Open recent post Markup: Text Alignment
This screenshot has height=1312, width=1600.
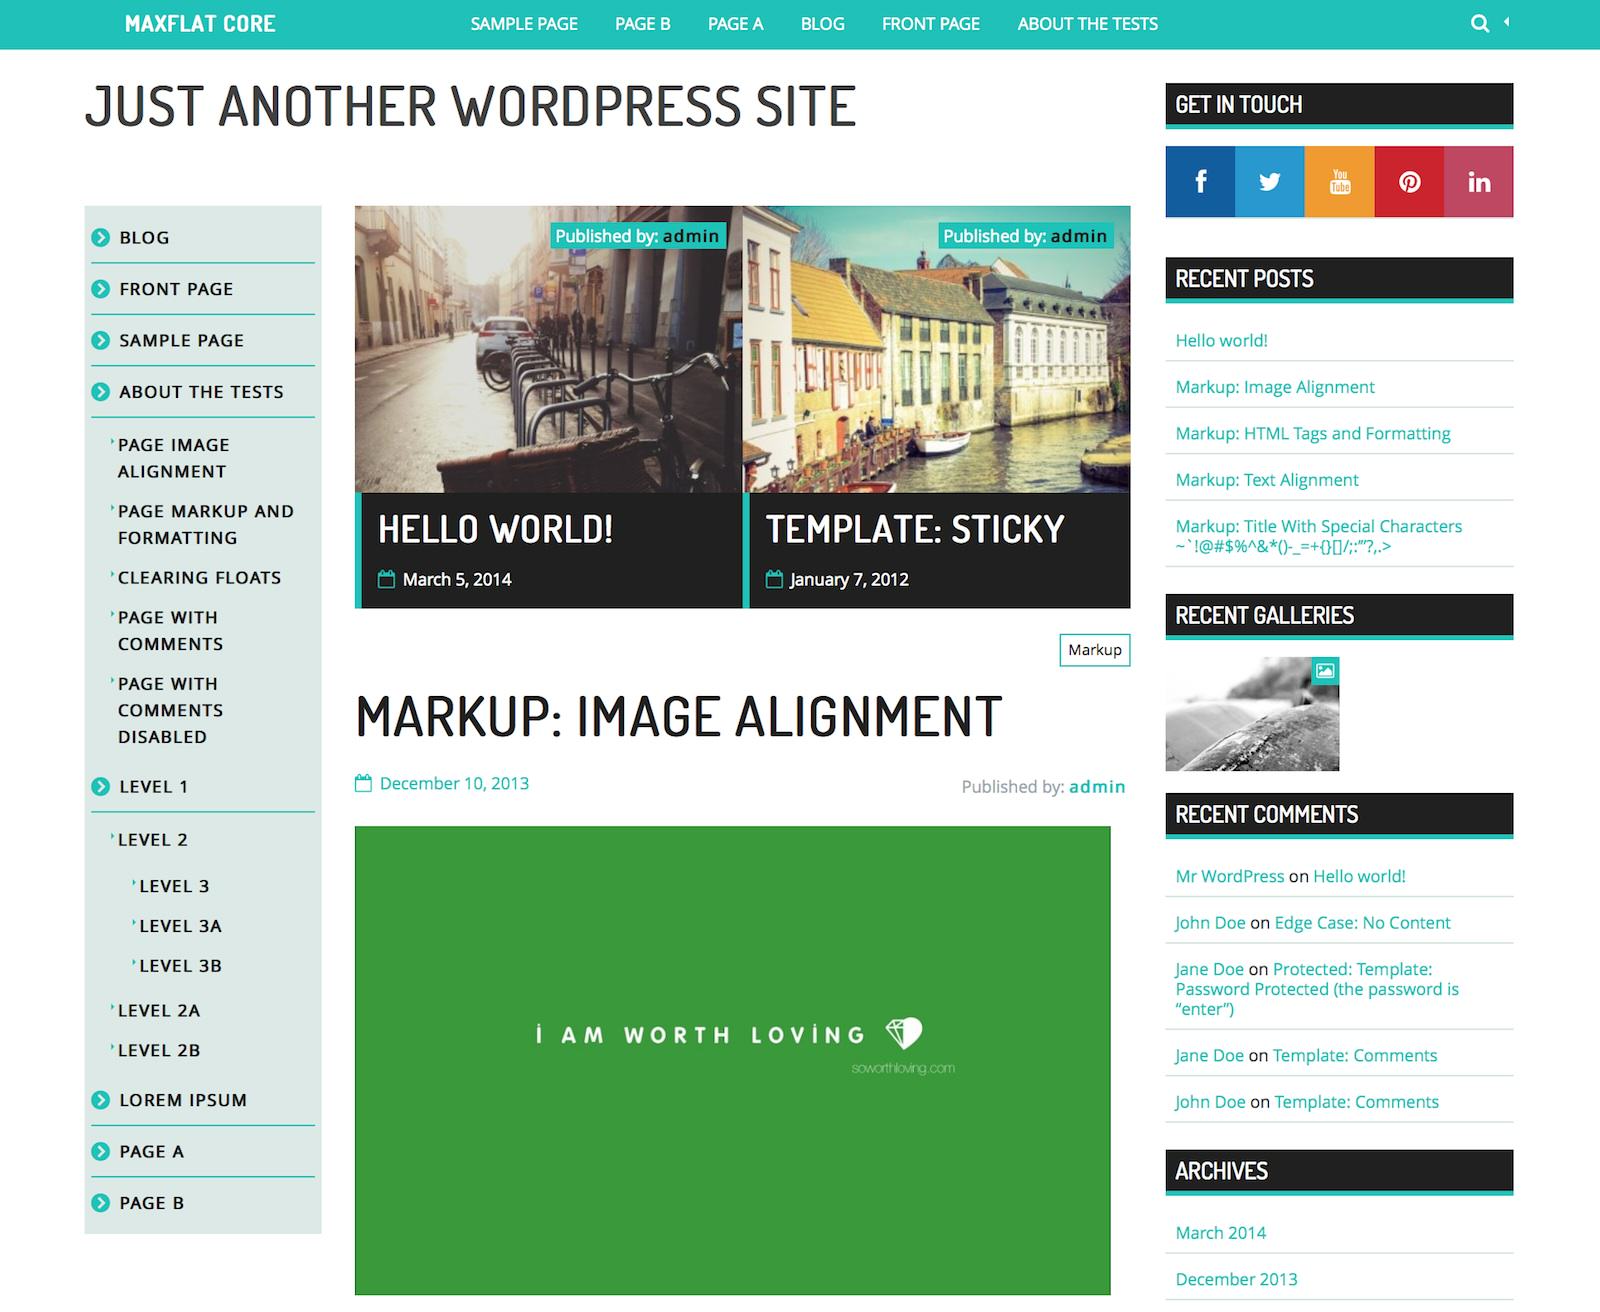[1266, 480]
